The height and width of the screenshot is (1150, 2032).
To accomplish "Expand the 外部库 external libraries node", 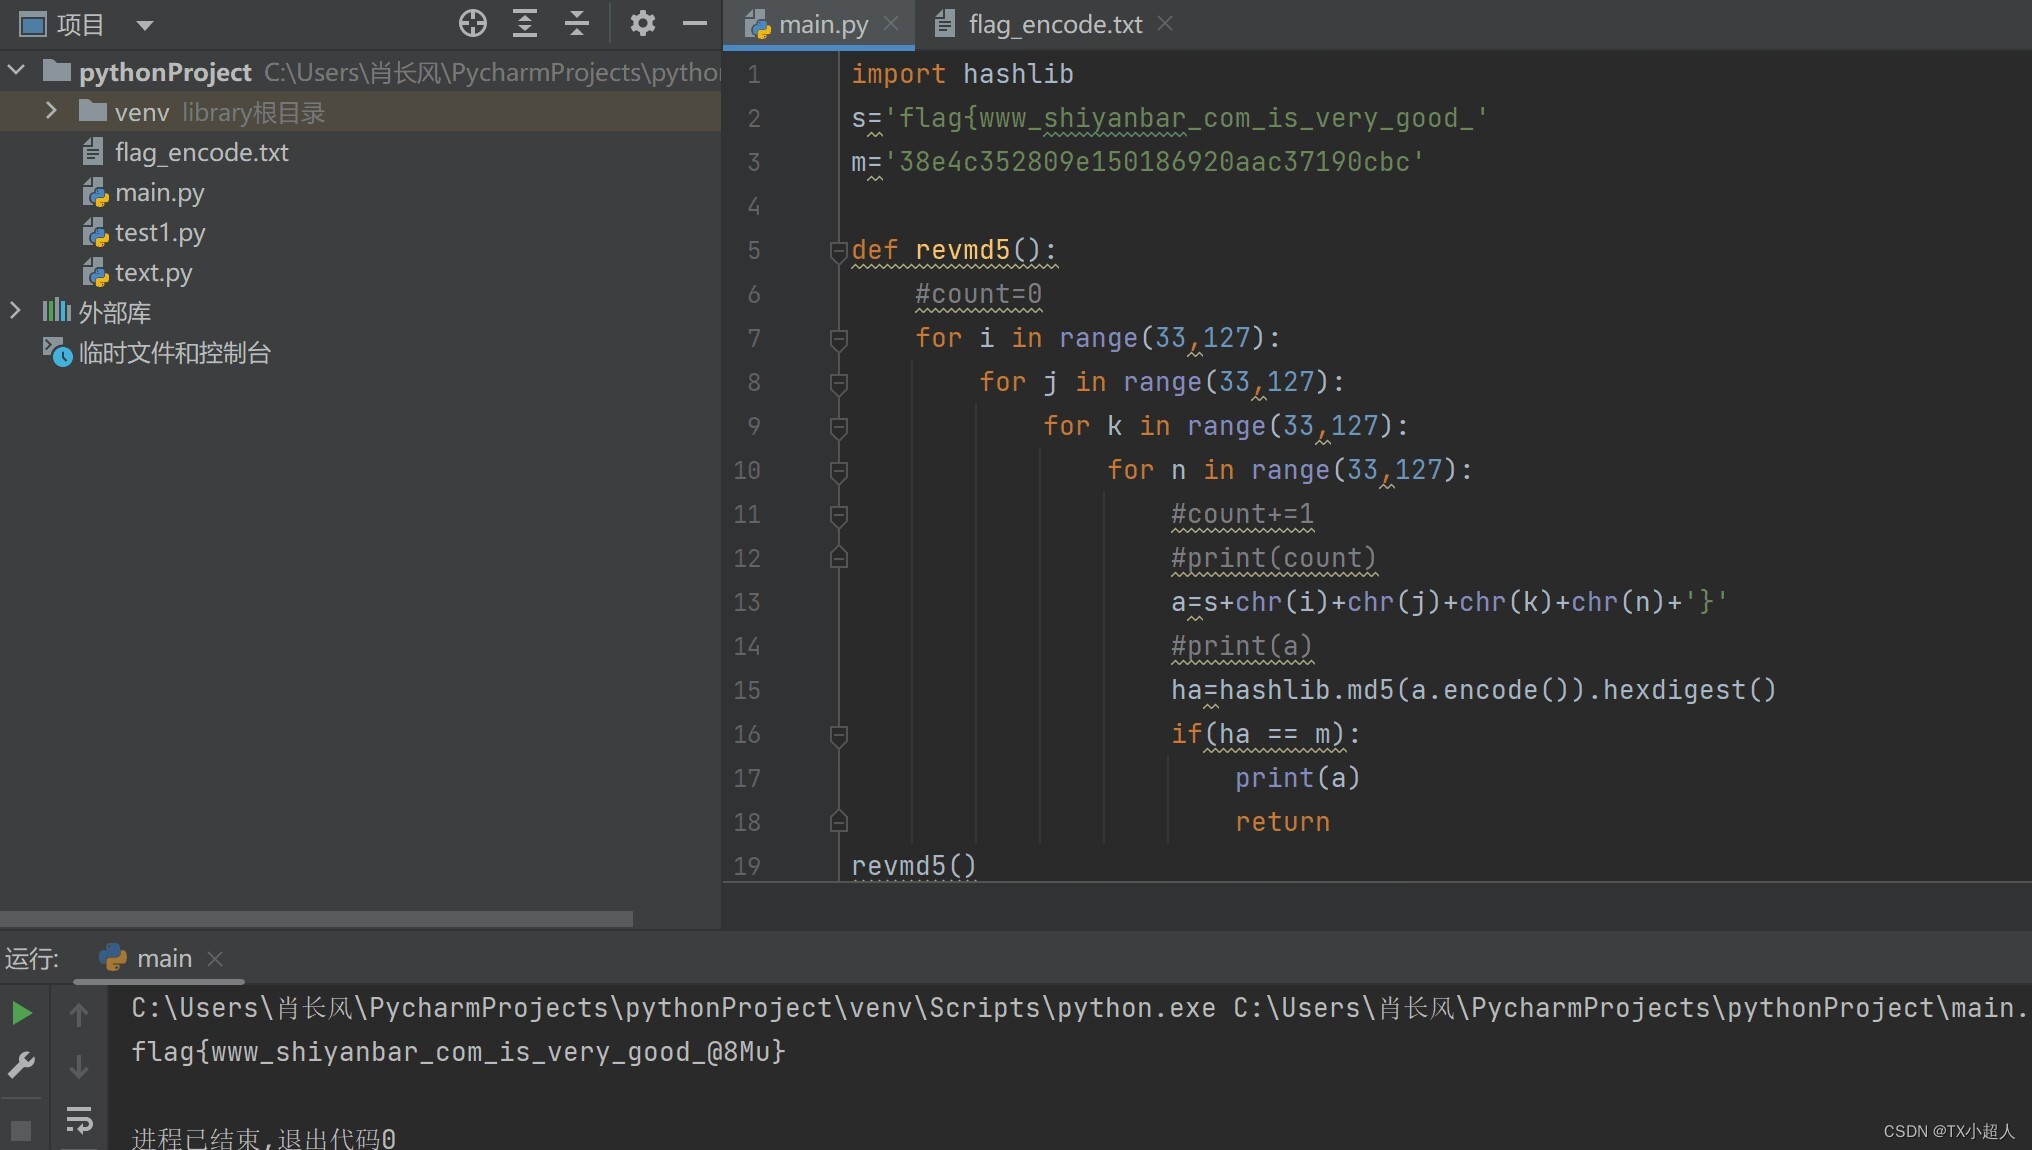I will pyautogui.click(x=16, y=311).
